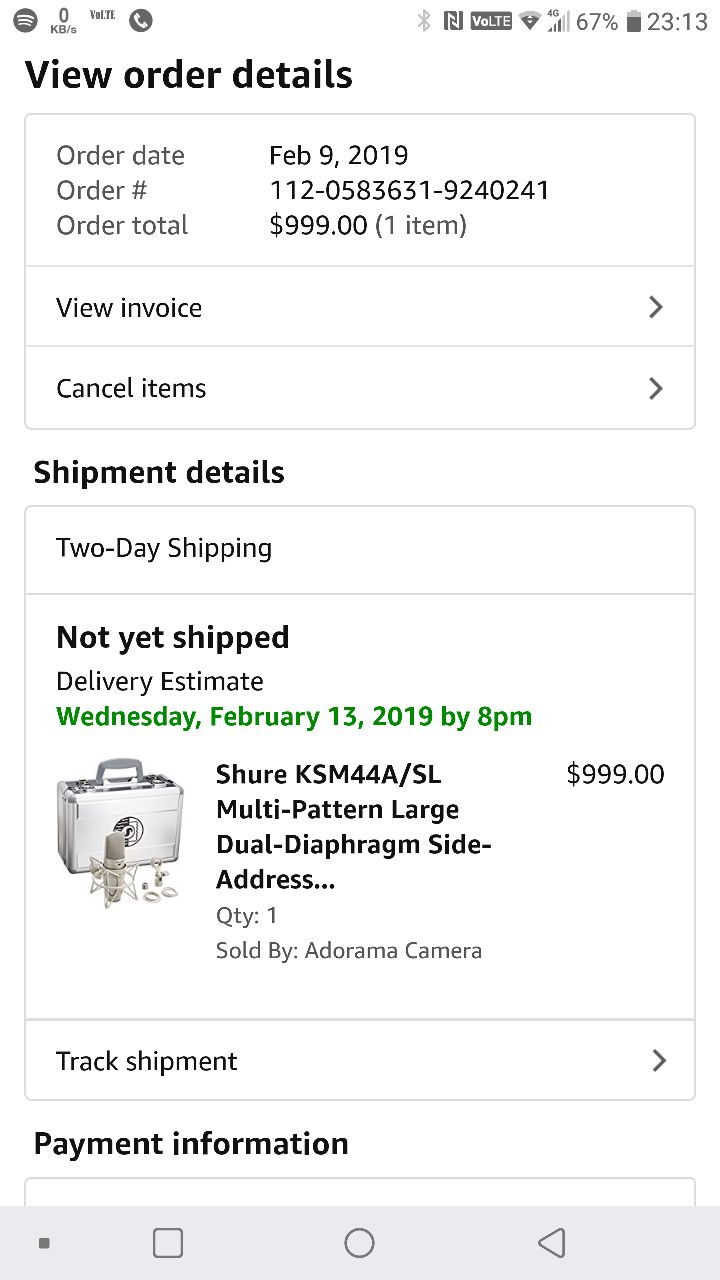The image size is (720, 1280).
Task: Tap the small dot navigation bar icon
Action: pos(44,1243)
